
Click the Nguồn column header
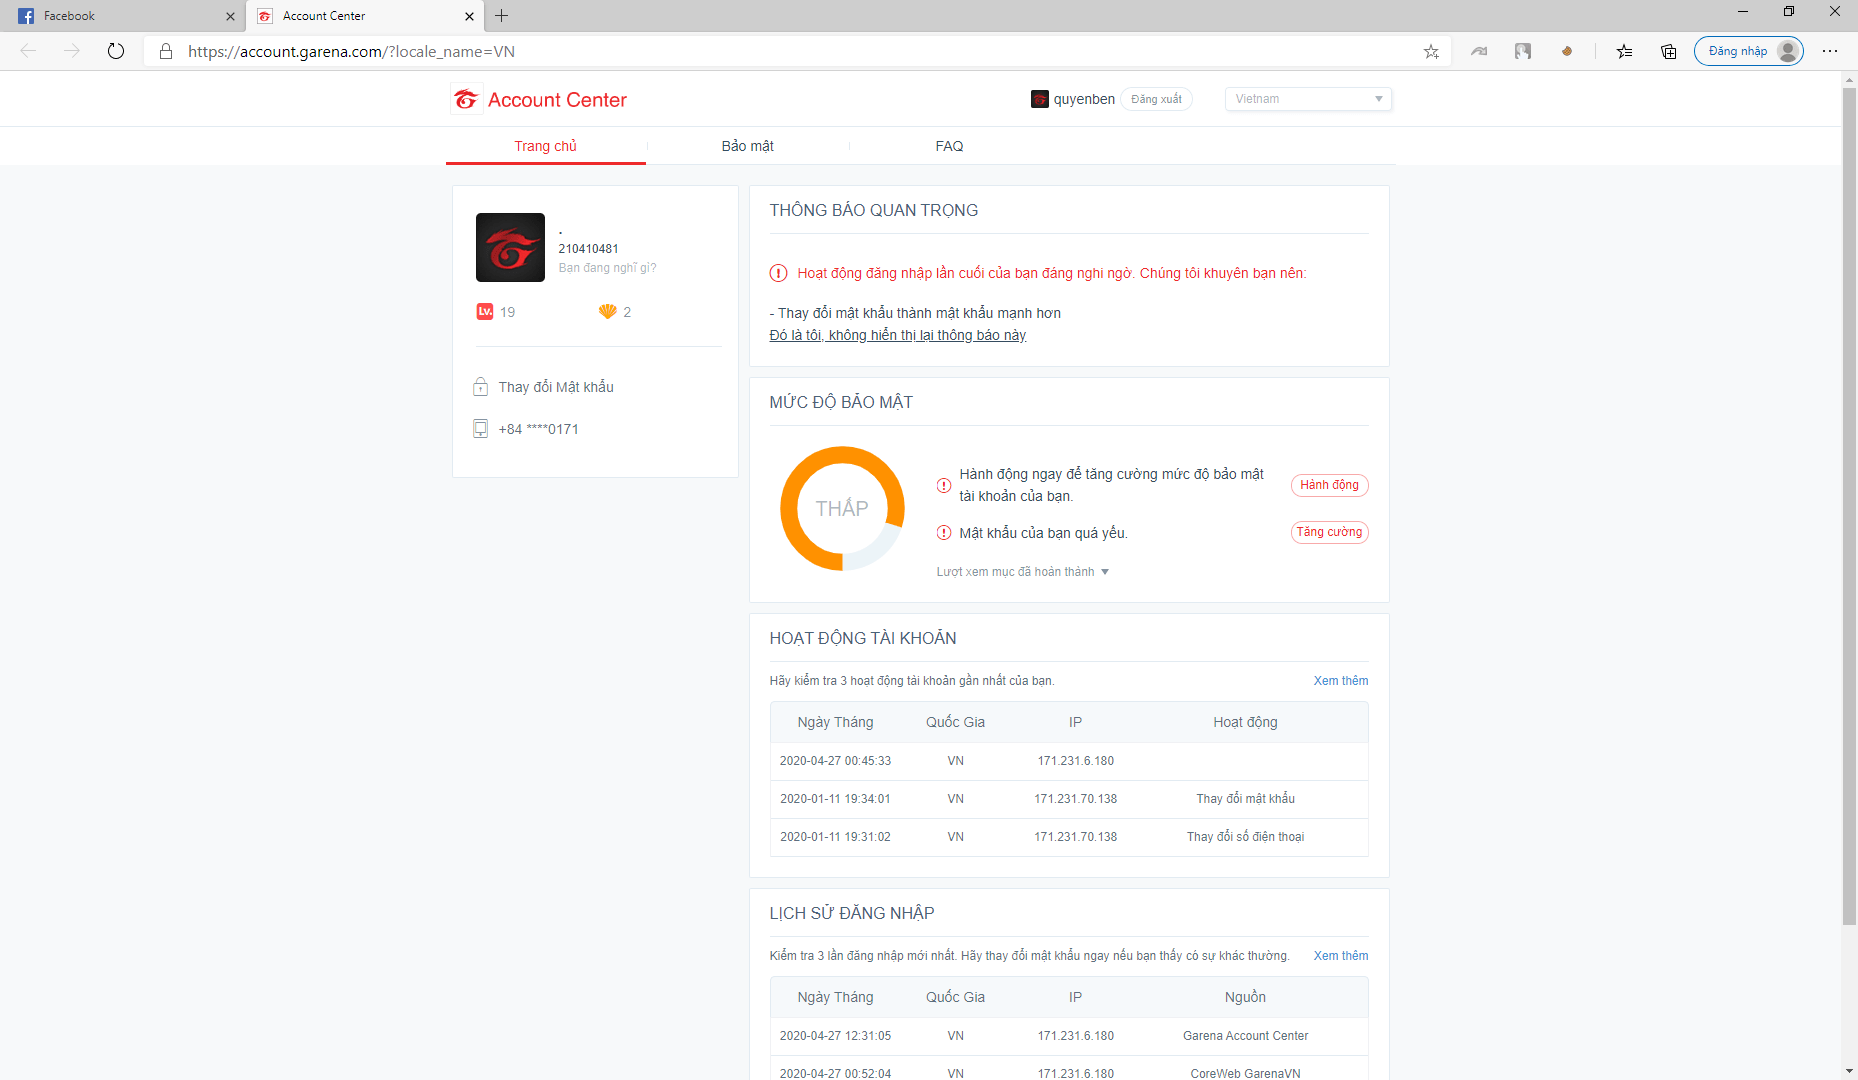pyautogui.click(x=1245, y=997)
